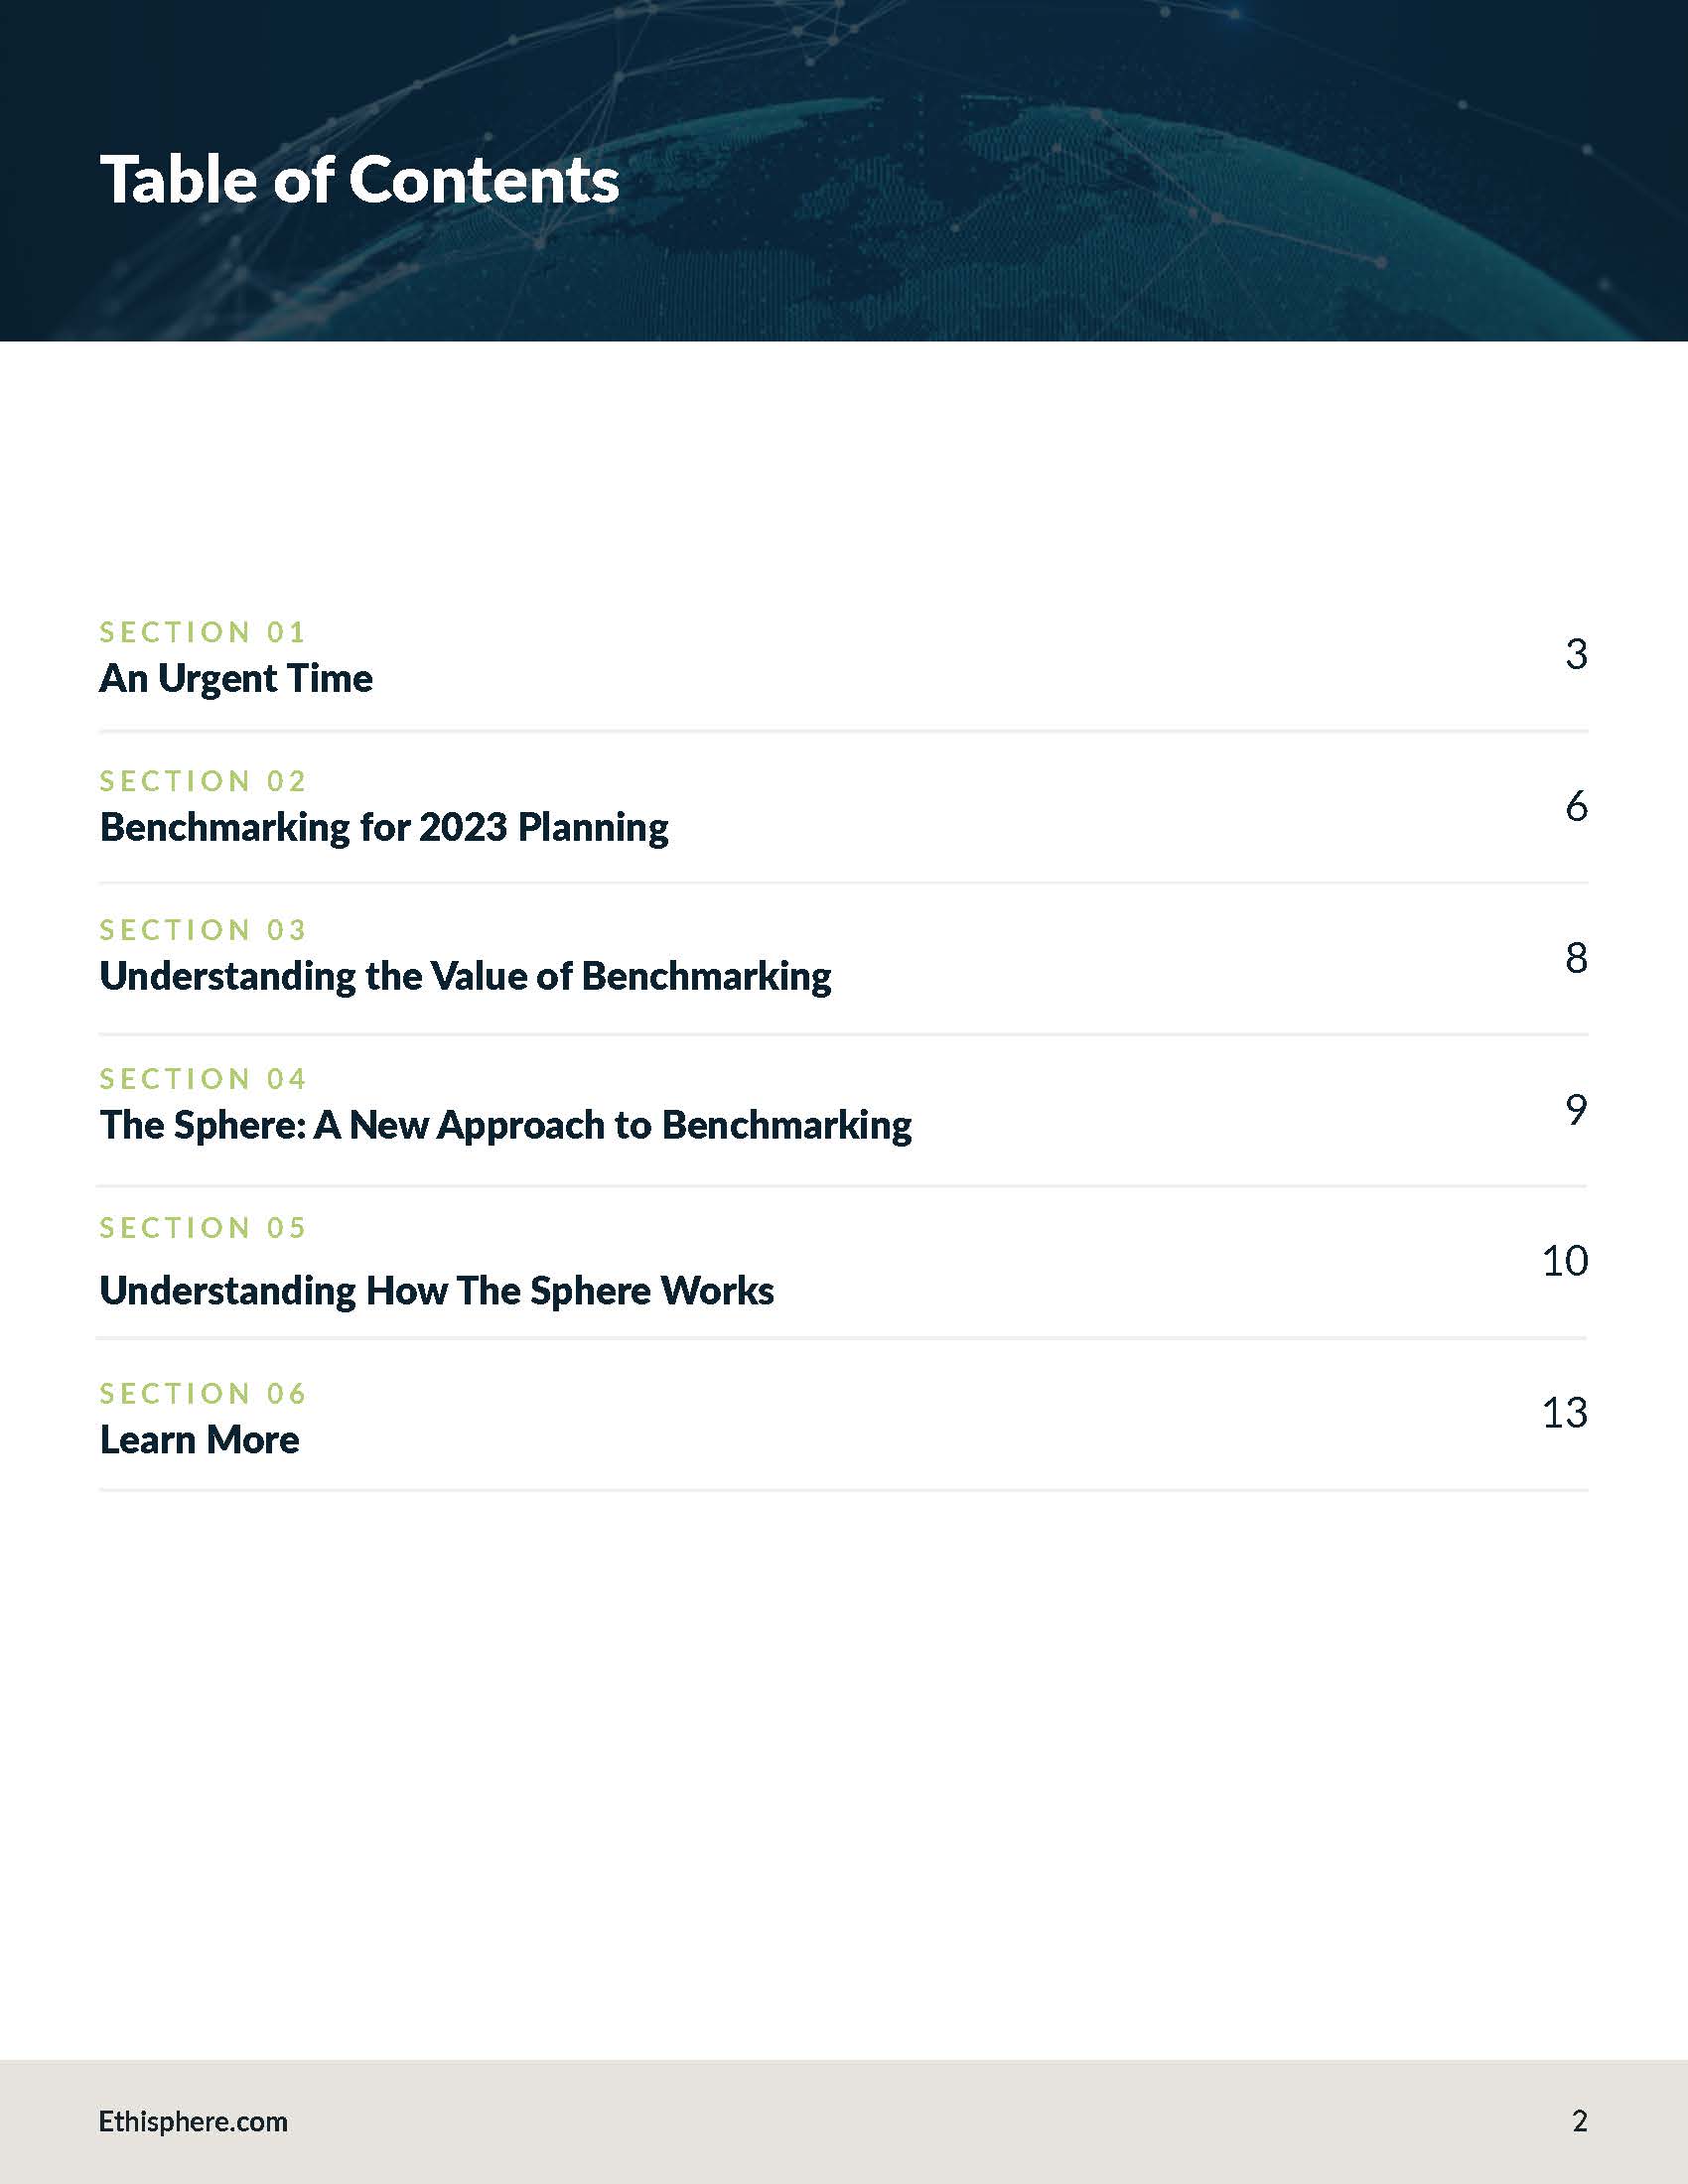Click page number 9 for The Sphere section
Screen dimensions: 1688x2184
1576,1109
